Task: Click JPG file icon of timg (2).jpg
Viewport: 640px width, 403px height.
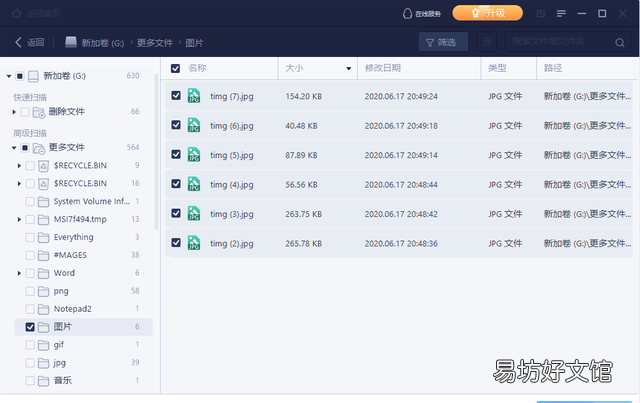Action: point(194,243)
